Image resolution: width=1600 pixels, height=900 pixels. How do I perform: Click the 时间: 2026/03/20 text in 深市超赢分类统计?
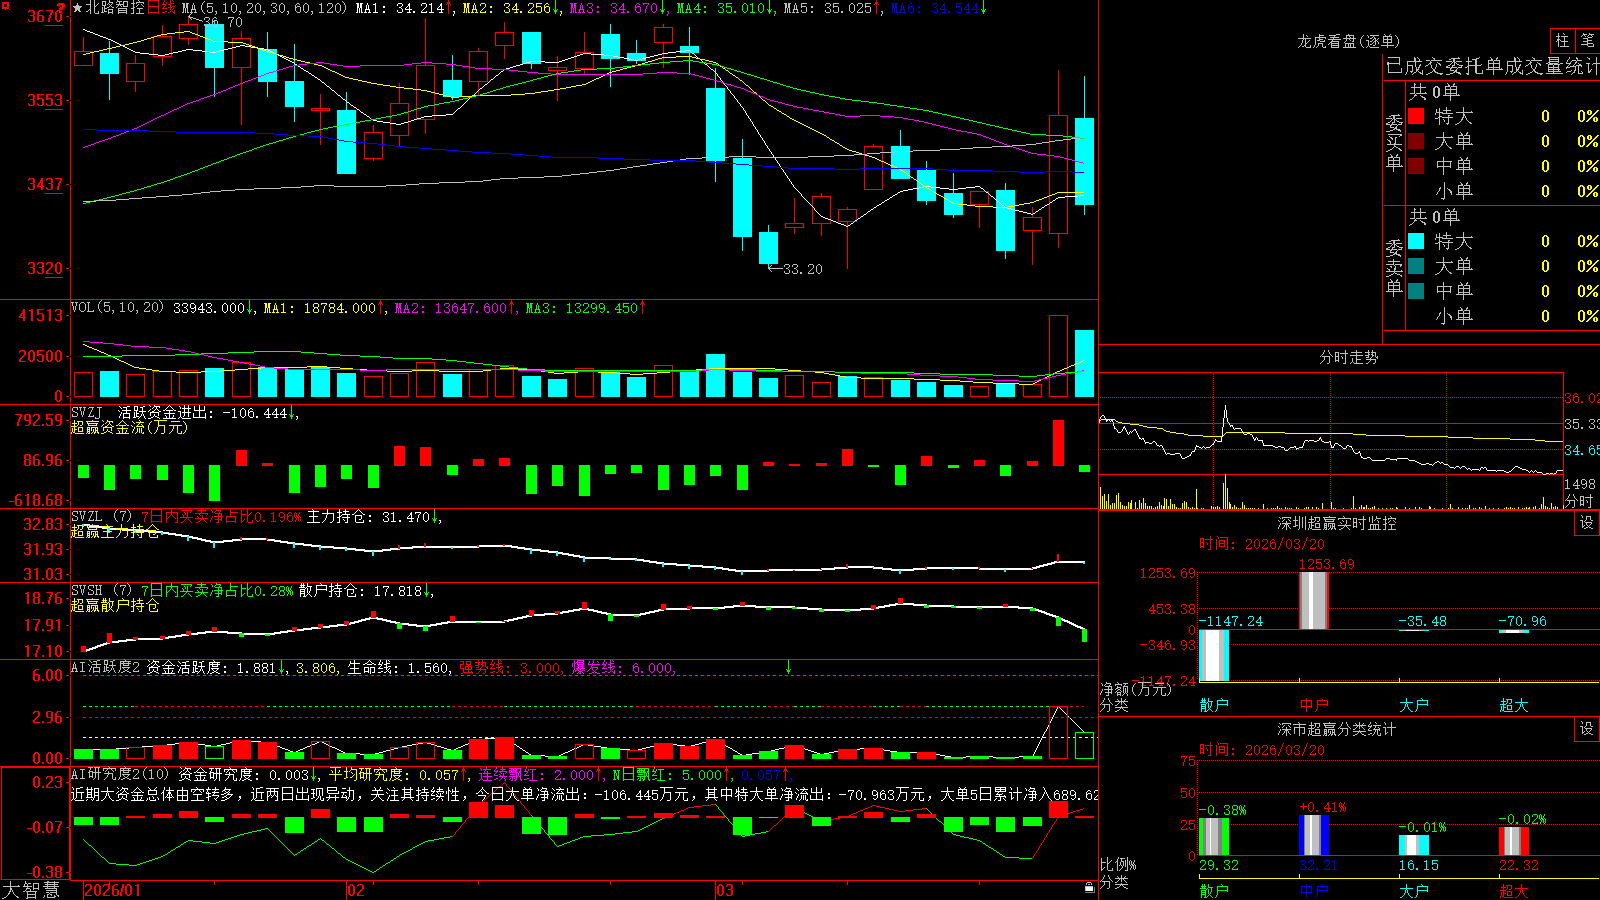click(1262, 750)
